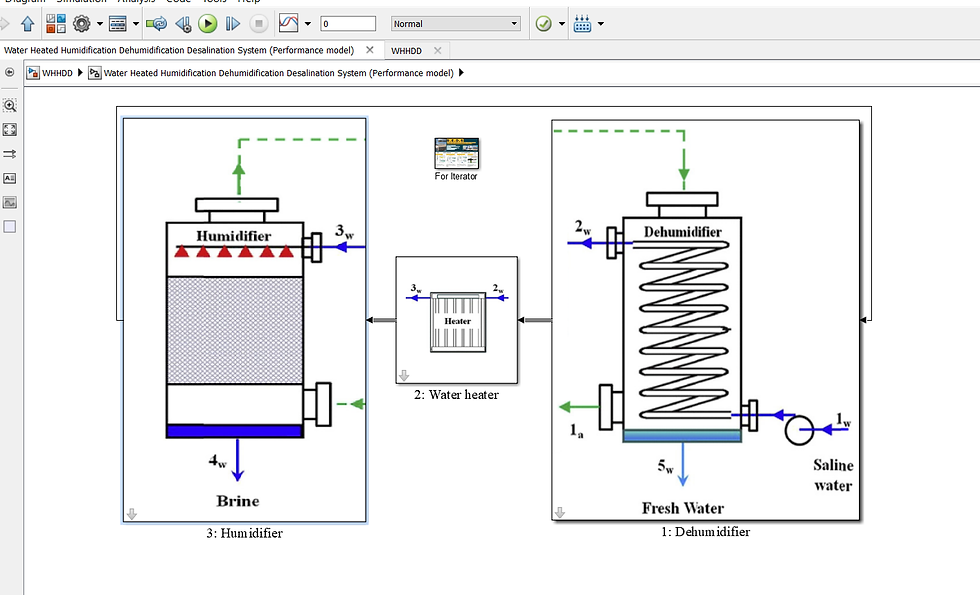
Task: Expand the arrow after Performance model breadcrumb
Action: point(461,72)
